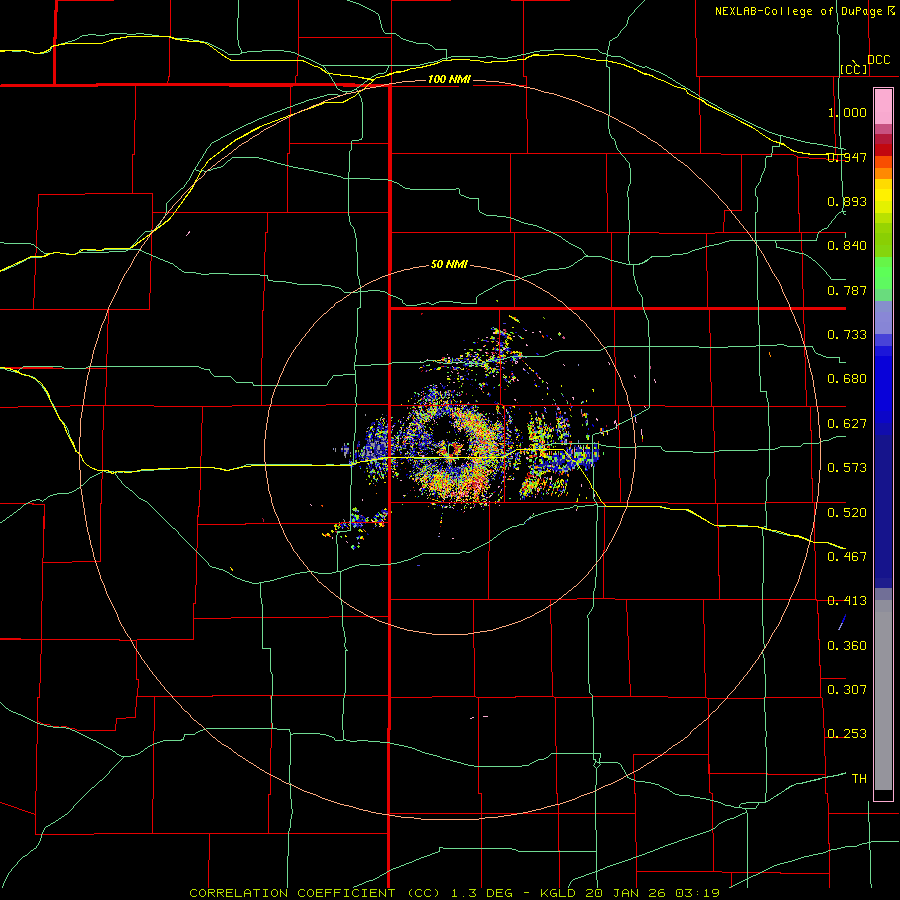Click the 0.520 scale value

tap(847, 512)
